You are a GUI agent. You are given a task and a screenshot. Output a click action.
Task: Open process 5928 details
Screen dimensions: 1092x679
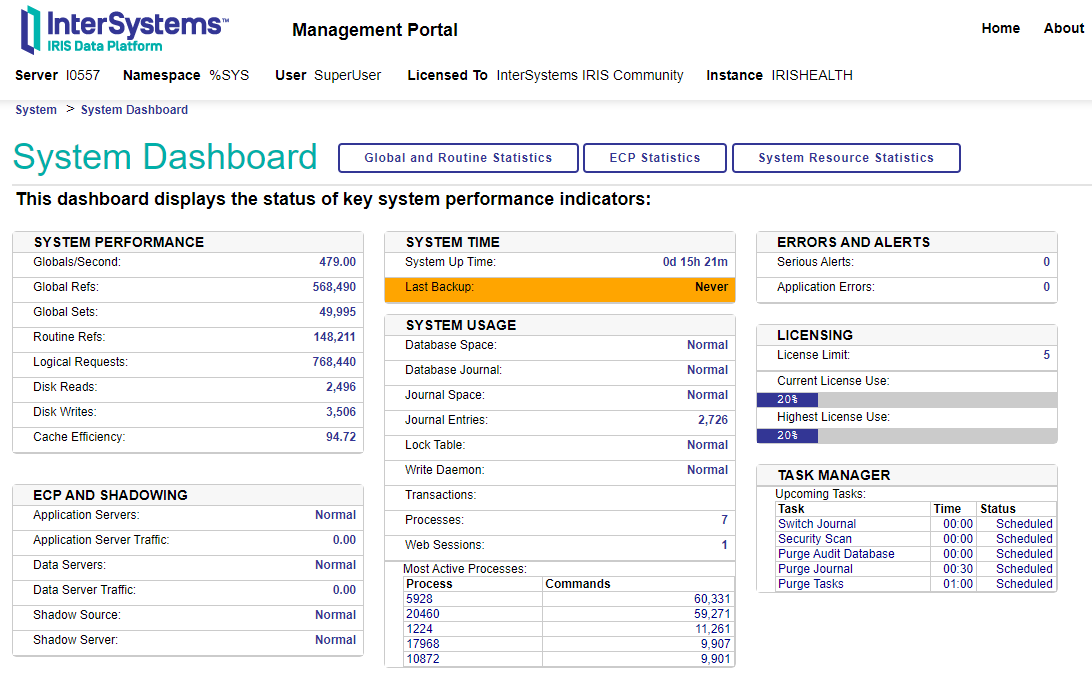[x=420, y=599]
